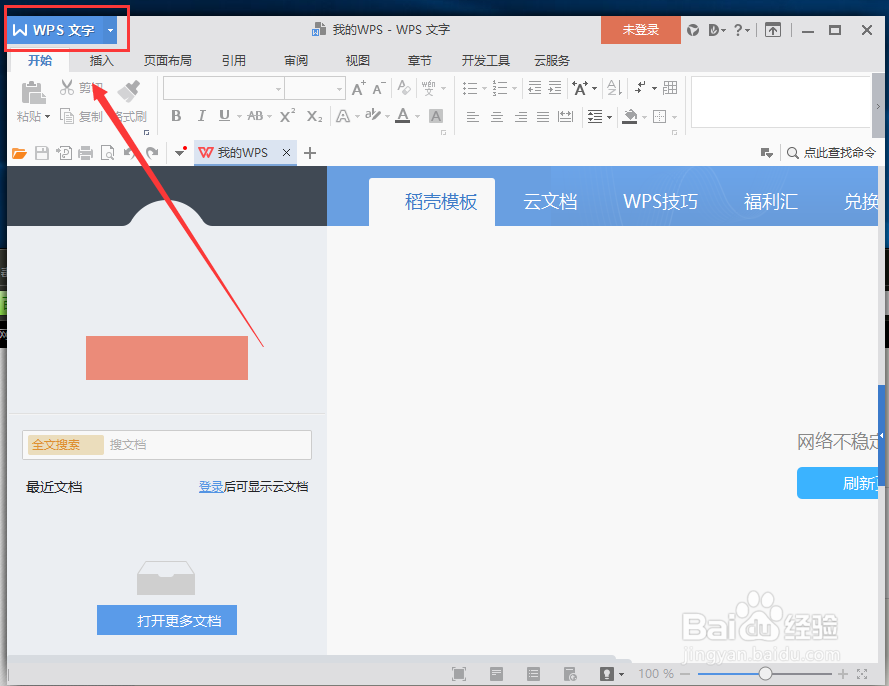Toggle Subscript X₂ formatting
Screen dimensions: 889x686
[x=314, y=116]
